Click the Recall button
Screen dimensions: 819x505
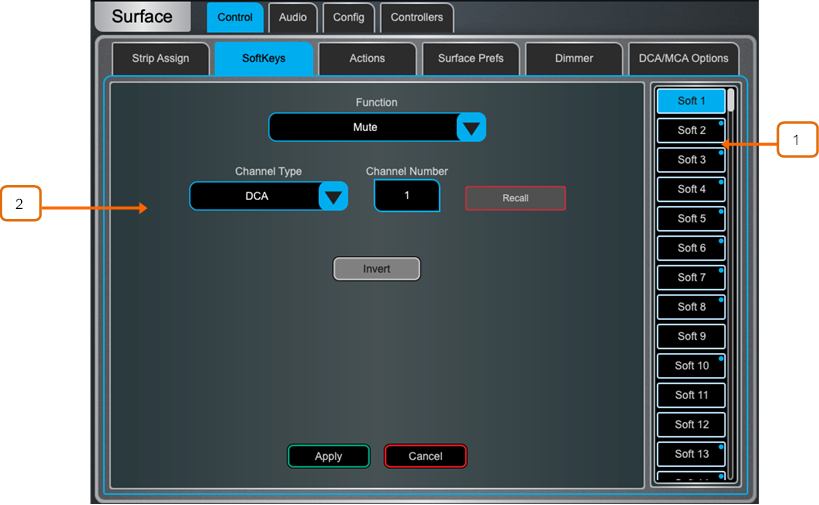515,198
